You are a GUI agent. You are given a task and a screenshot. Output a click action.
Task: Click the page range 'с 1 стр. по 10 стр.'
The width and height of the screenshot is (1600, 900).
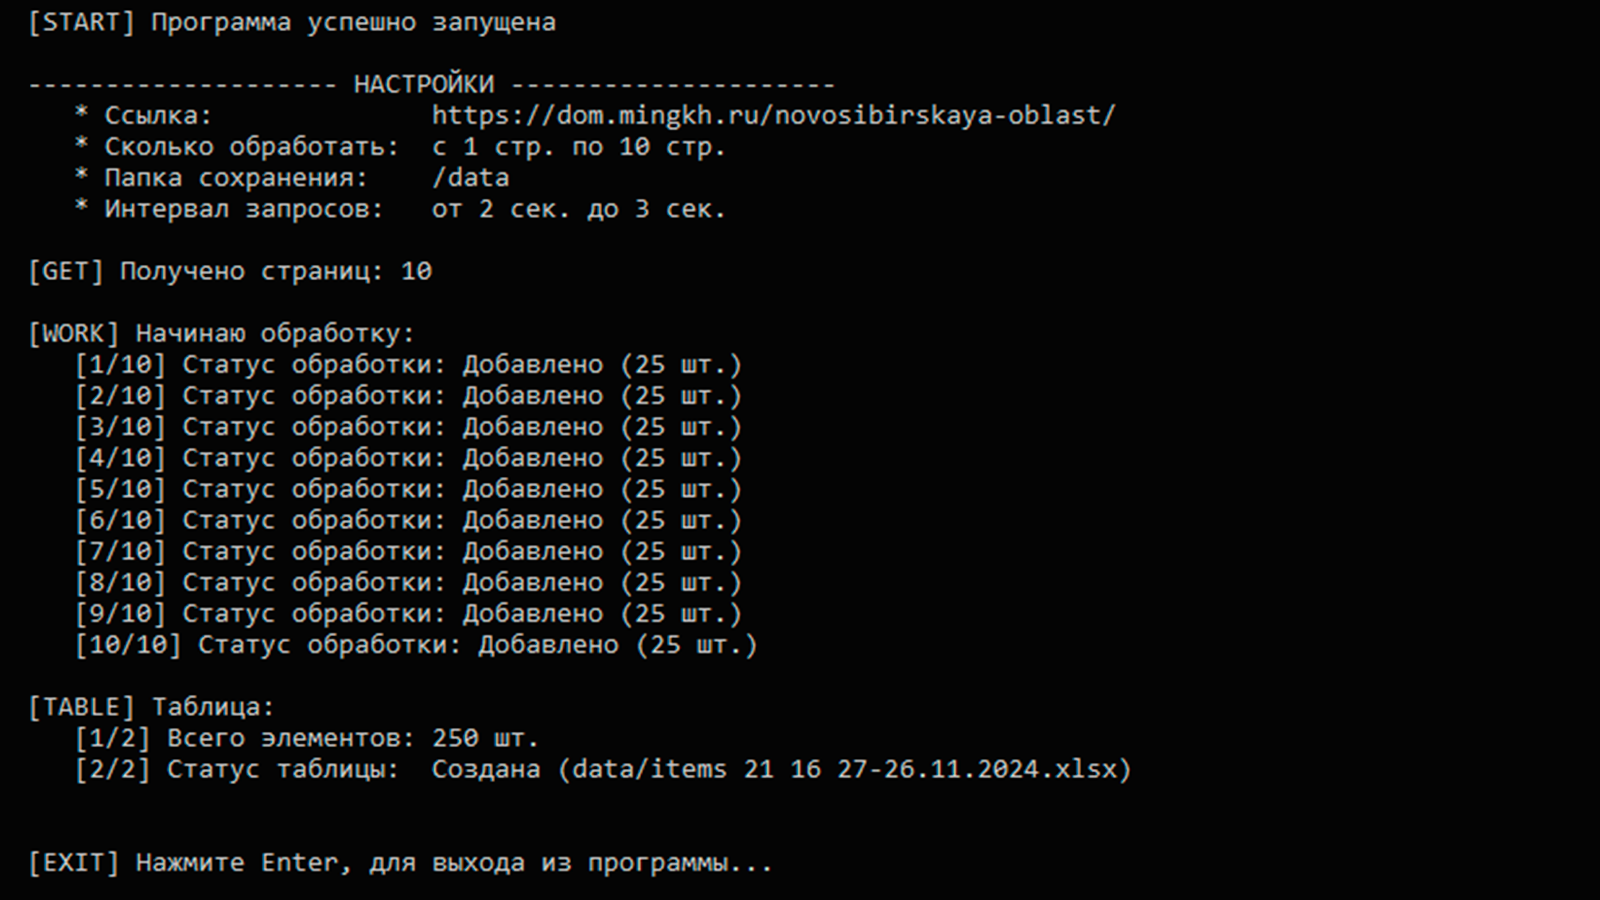(x=578, y=147)
